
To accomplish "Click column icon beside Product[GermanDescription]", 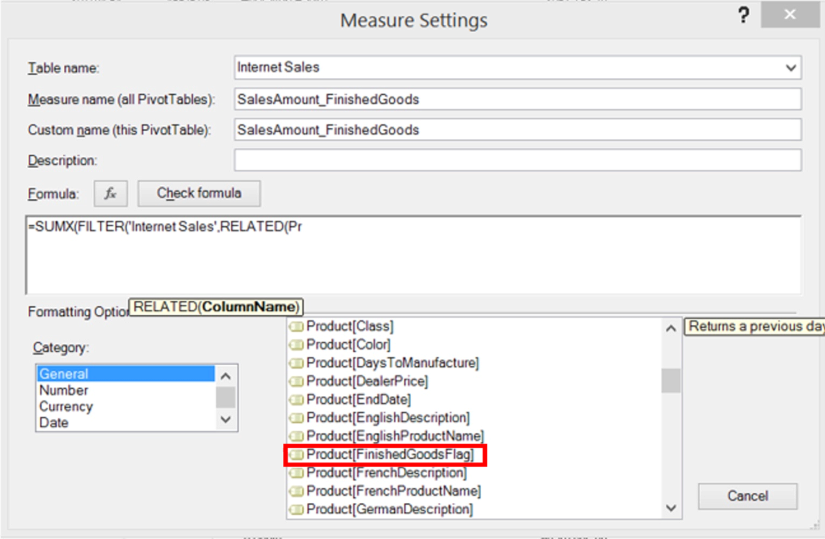I will click(296, 510).
